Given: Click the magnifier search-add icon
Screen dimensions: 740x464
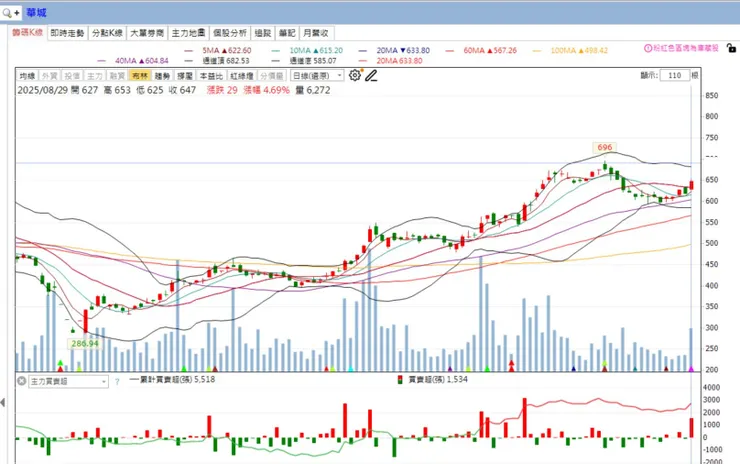Looking at the screenshot, I should (10, 13).
